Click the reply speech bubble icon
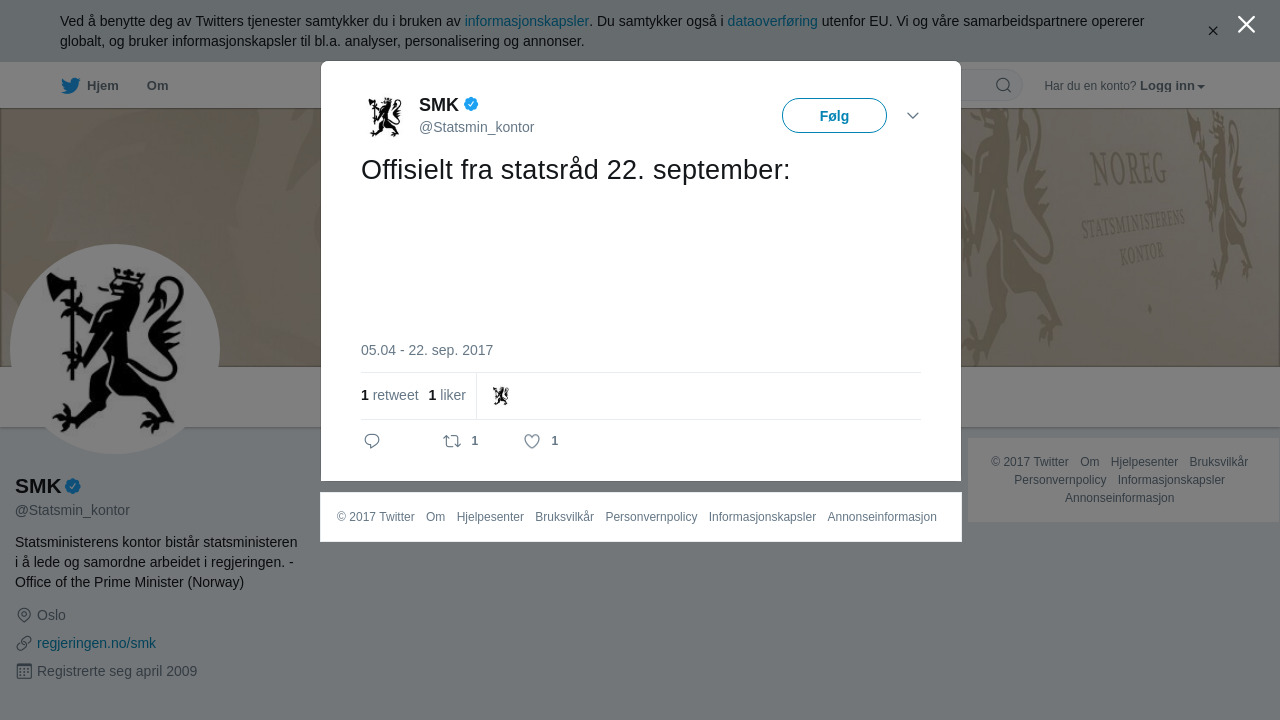 [x=372, y=441]
